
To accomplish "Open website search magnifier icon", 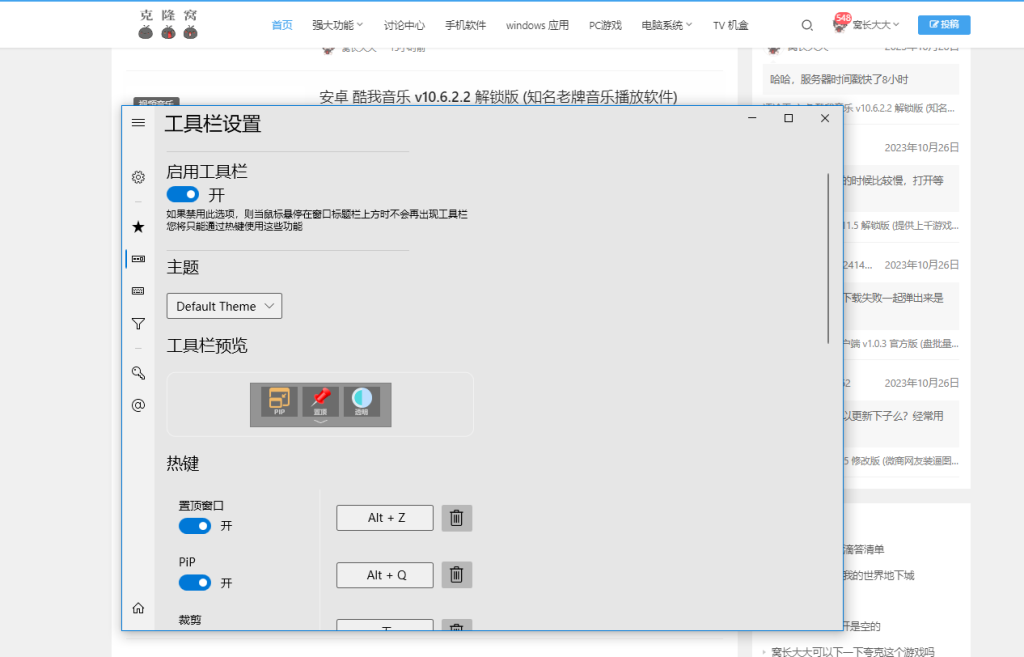I will point(807,25).
